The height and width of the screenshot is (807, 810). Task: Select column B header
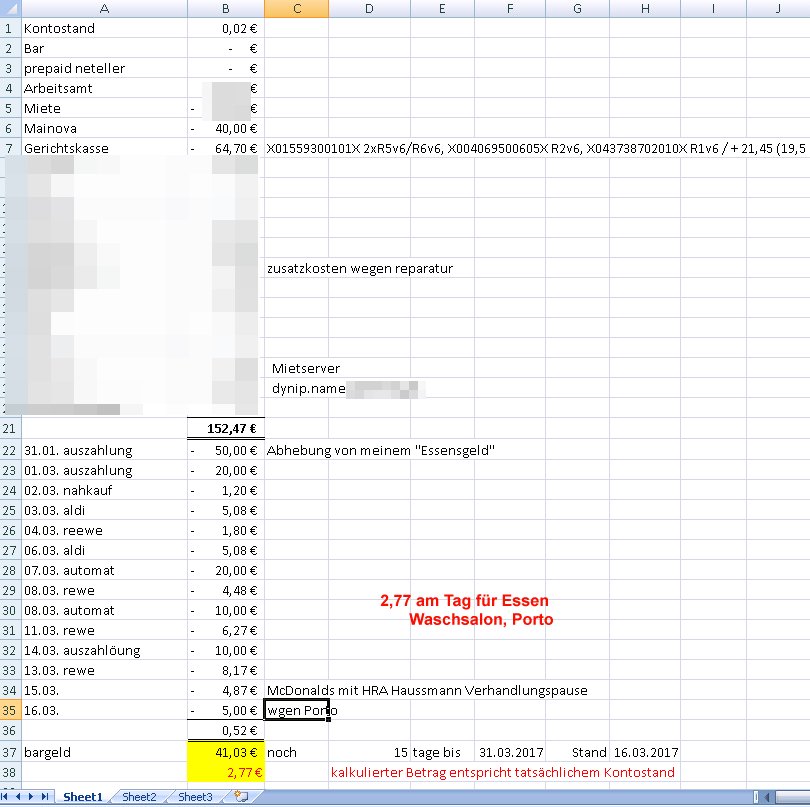(x=226, y=9)
